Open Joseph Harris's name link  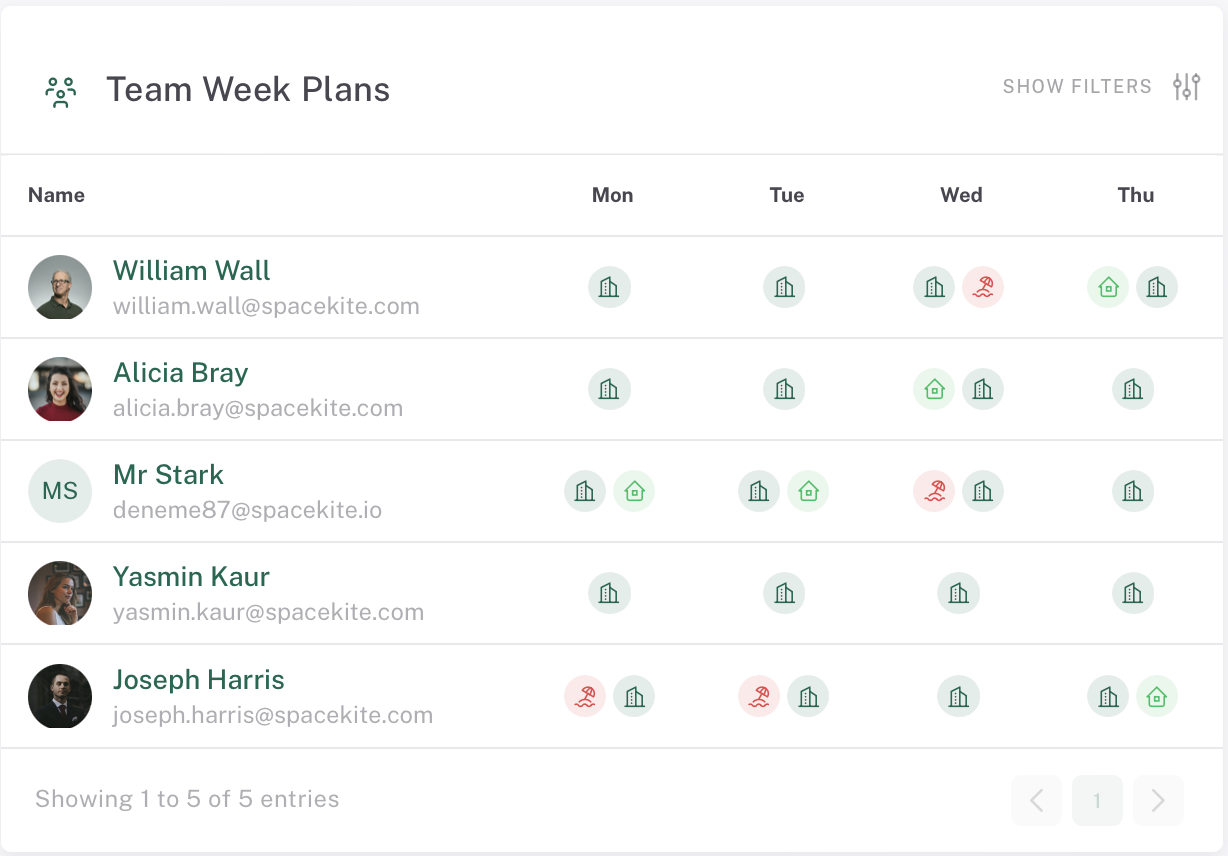pos(199,679)
